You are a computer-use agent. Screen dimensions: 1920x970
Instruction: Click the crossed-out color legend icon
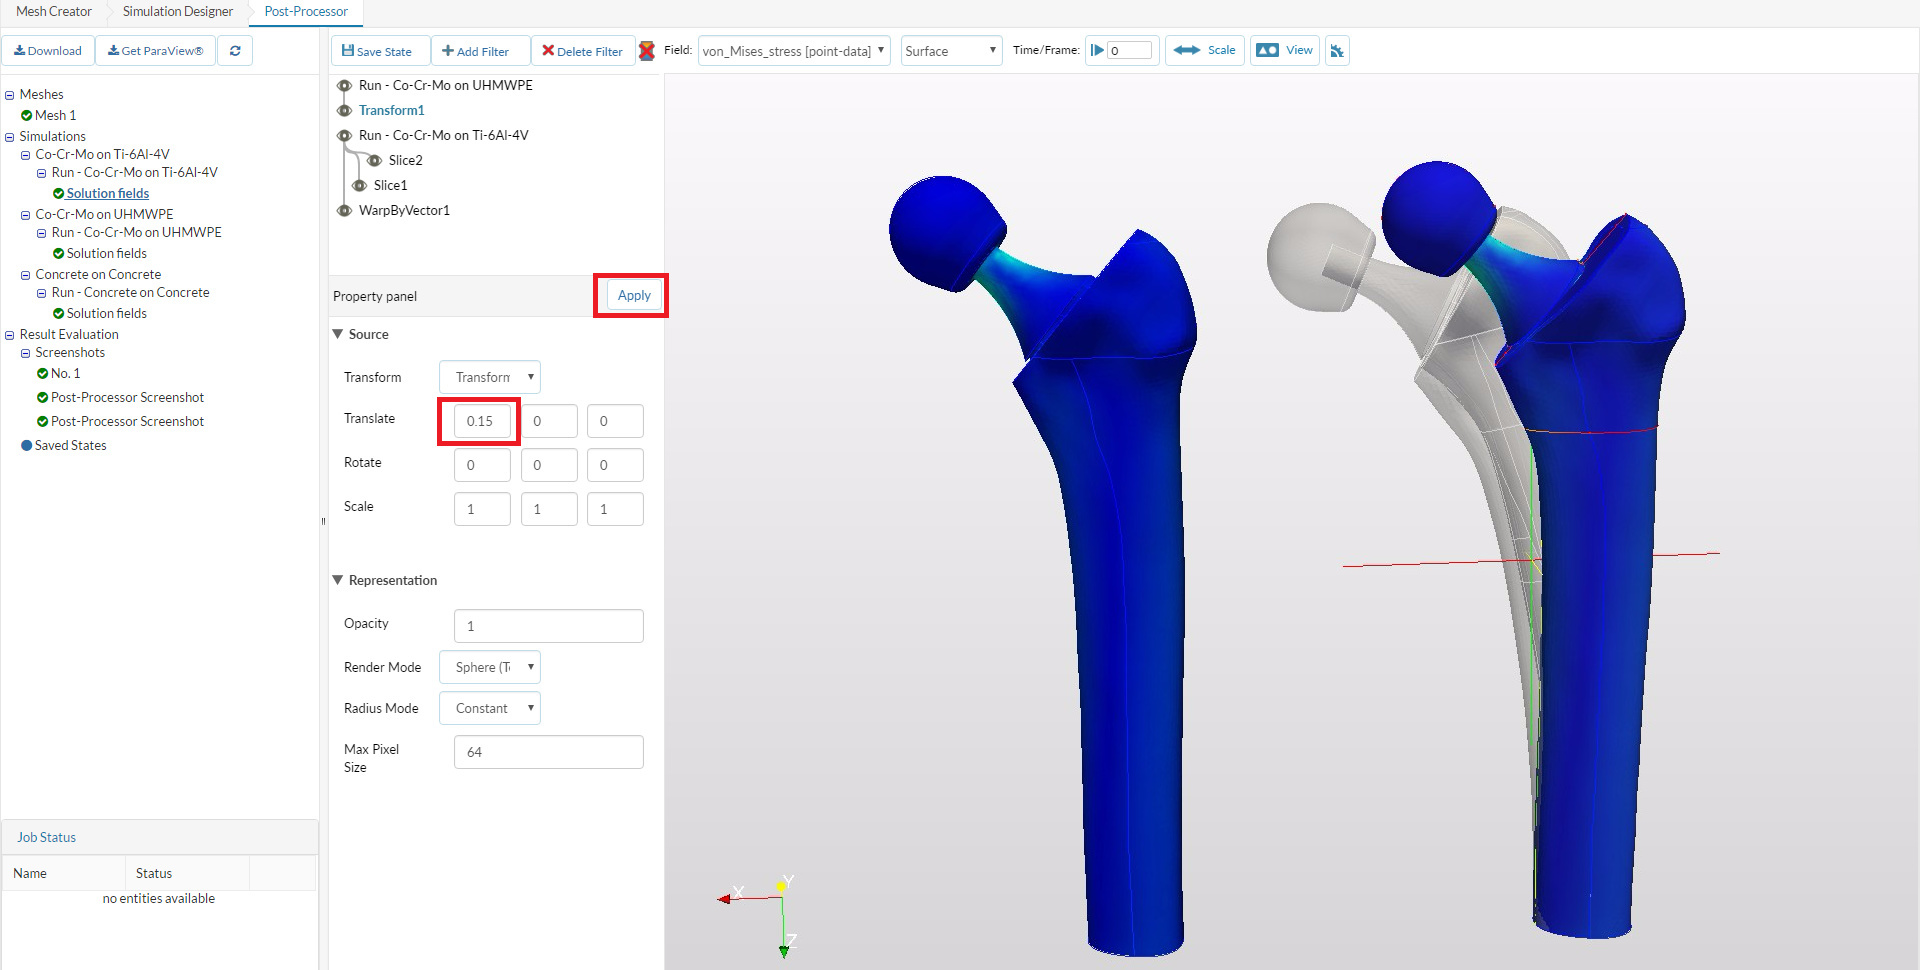[x=647, y=51]
